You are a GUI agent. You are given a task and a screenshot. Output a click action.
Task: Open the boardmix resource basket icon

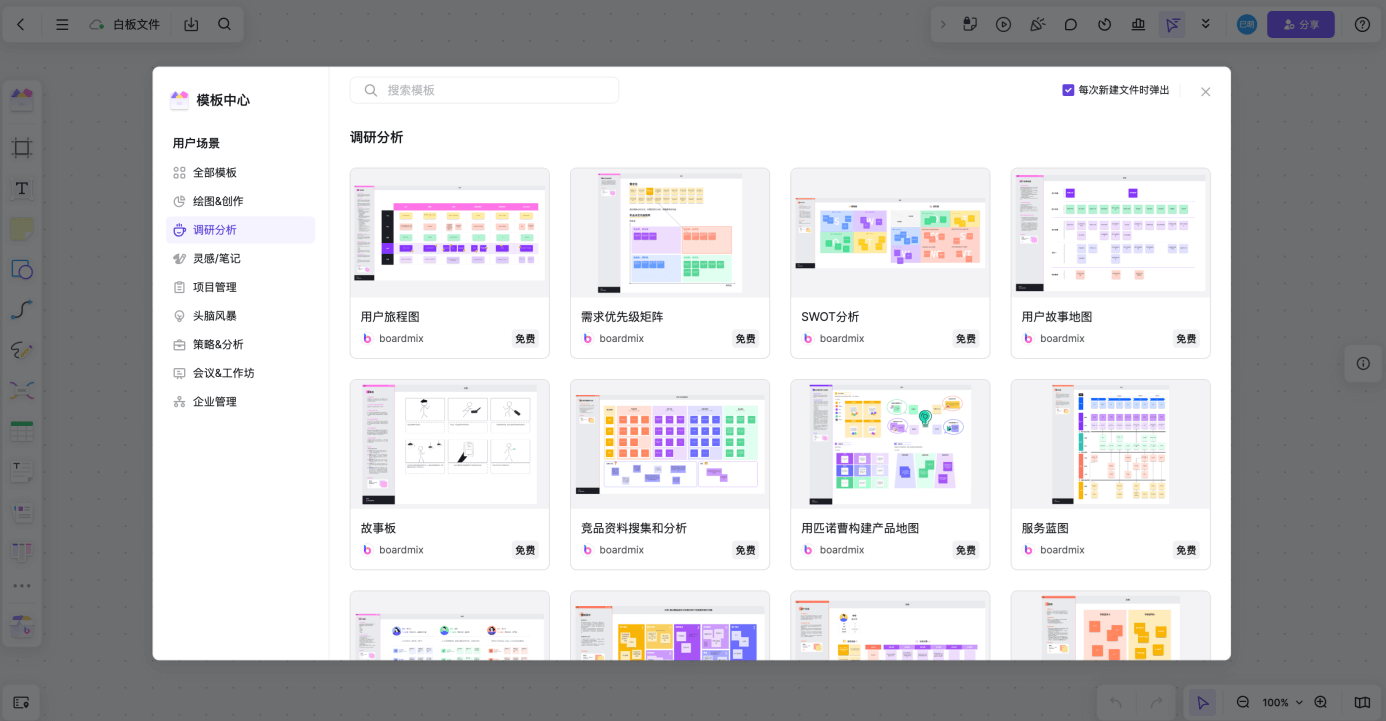coord(22,627)
